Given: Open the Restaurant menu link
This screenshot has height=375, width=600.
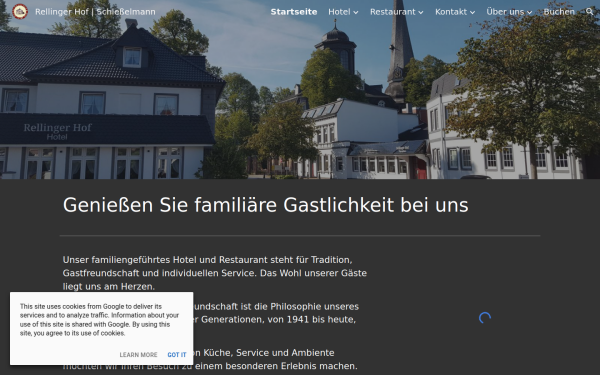Looking at the screenshot, I should pyautogui.click(x=393, y=12).
